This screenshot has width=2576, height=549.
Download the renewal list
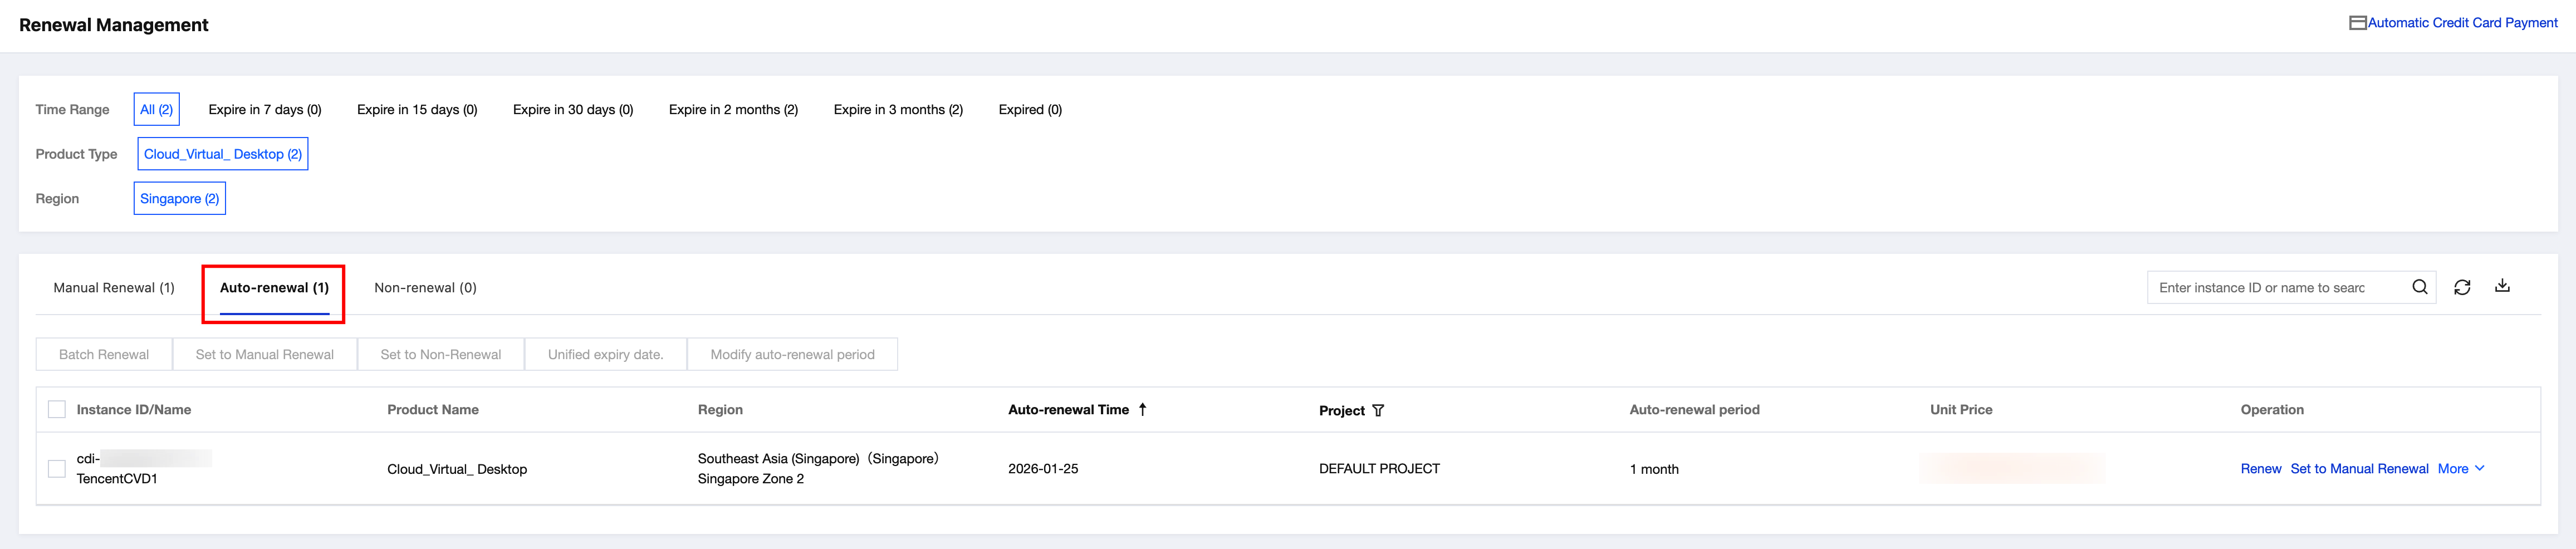(x=2502, y=286)
